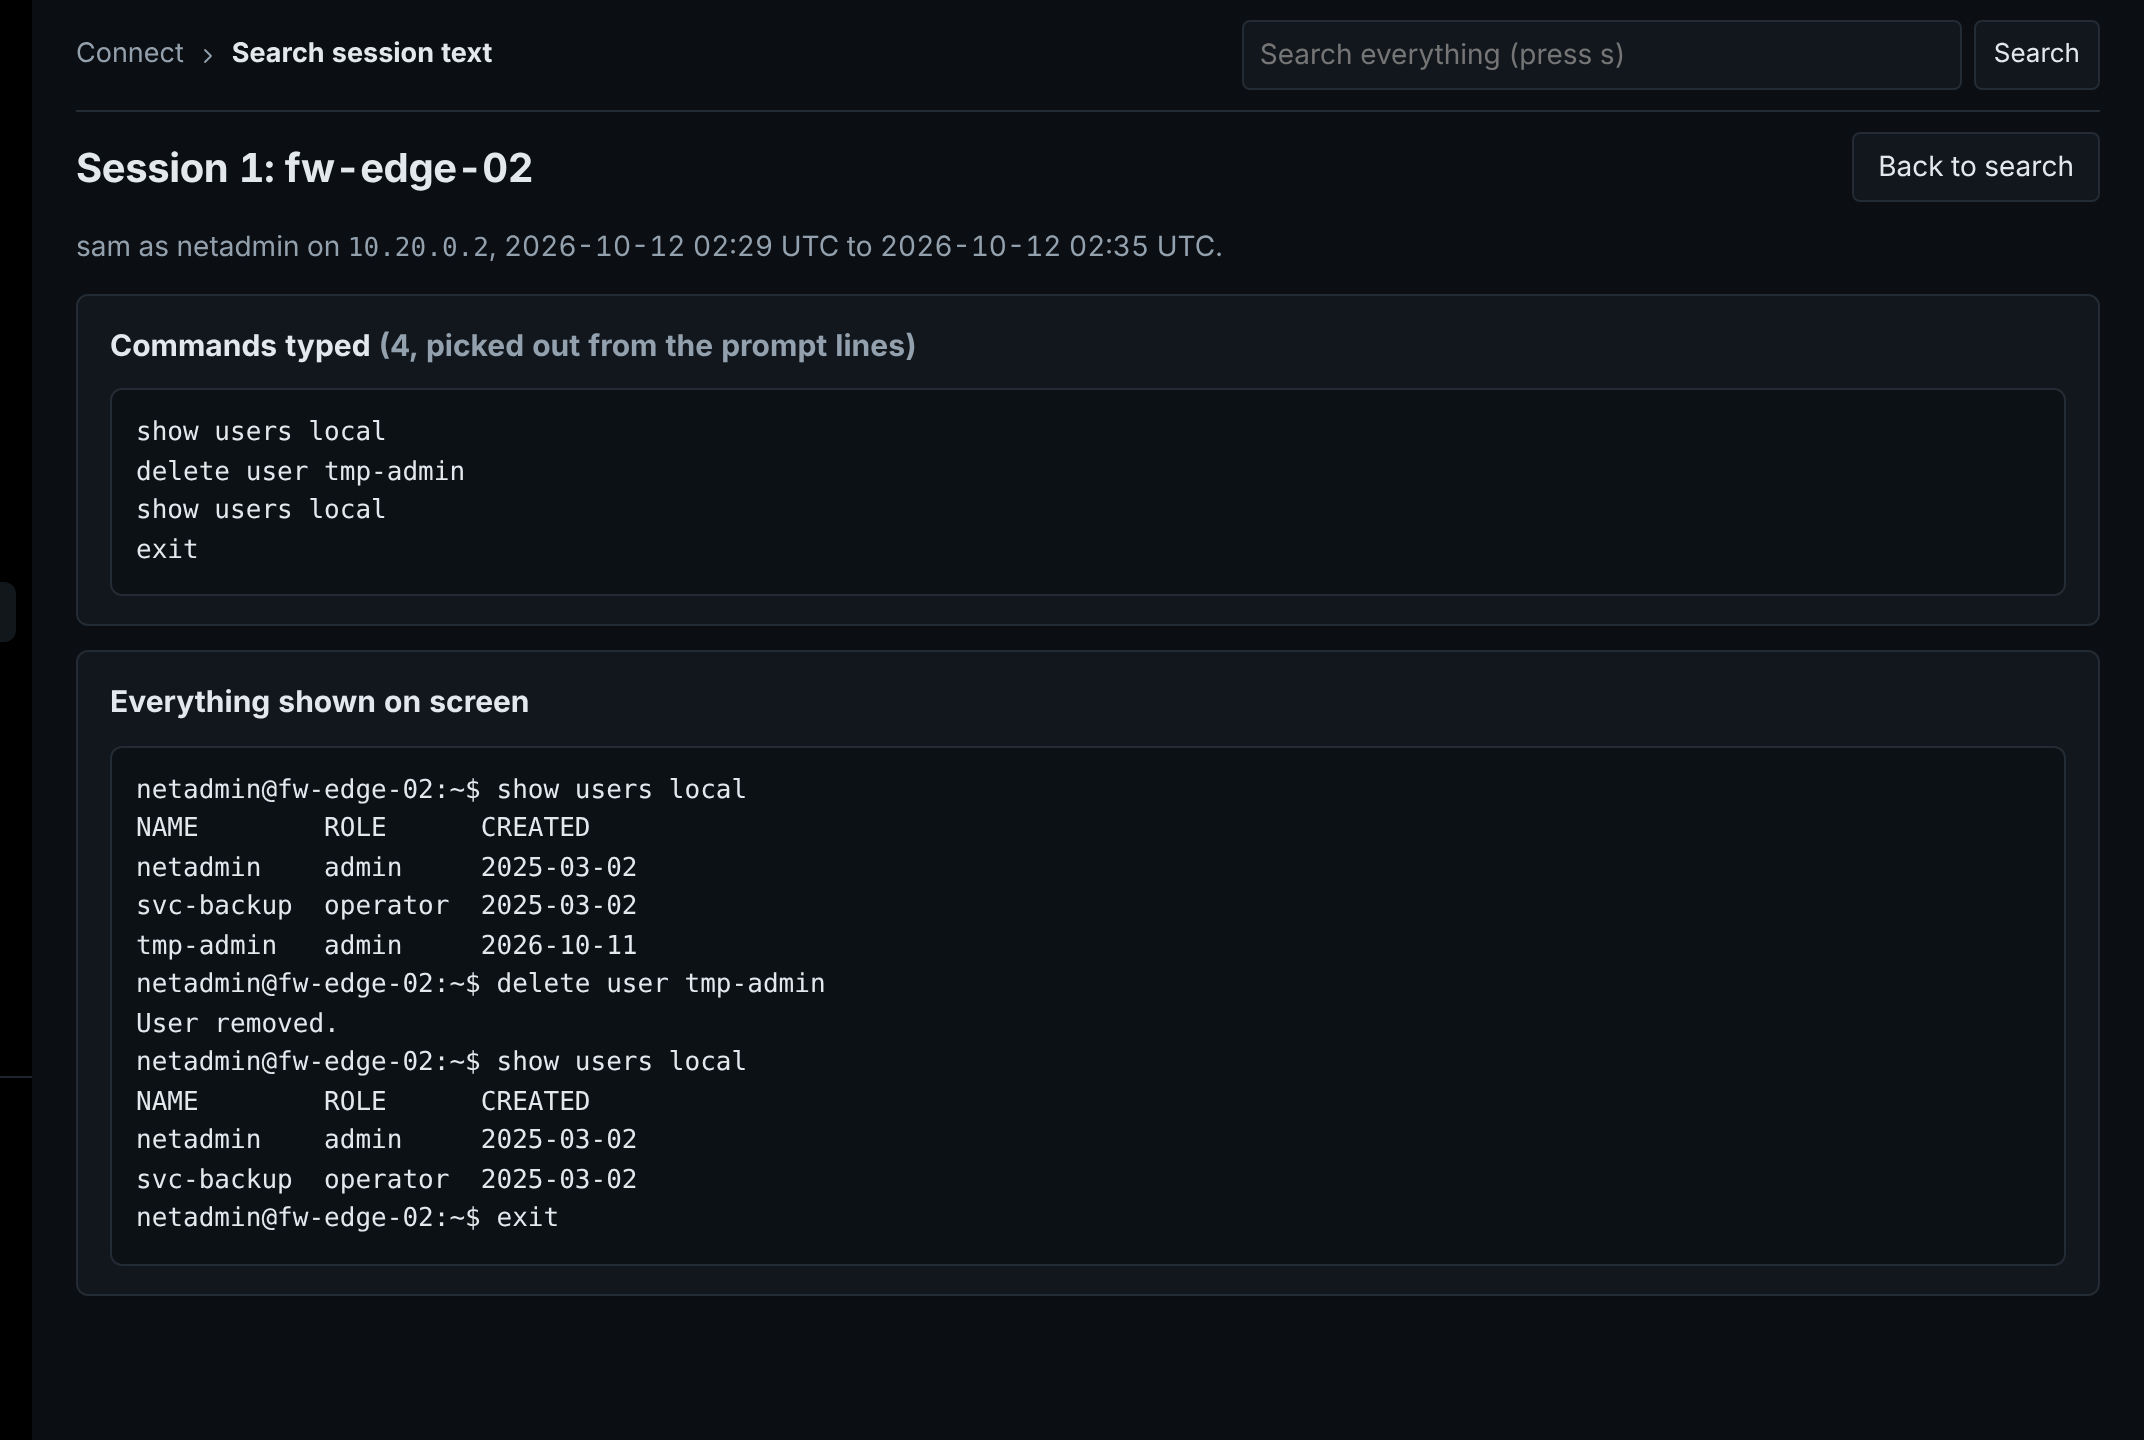The height and width of the screenshot is (1440, 2144).
Task: Click the final 'netadmin@fw-edge-02:~$ exit' prompt line
Action: pos(347,1217)
